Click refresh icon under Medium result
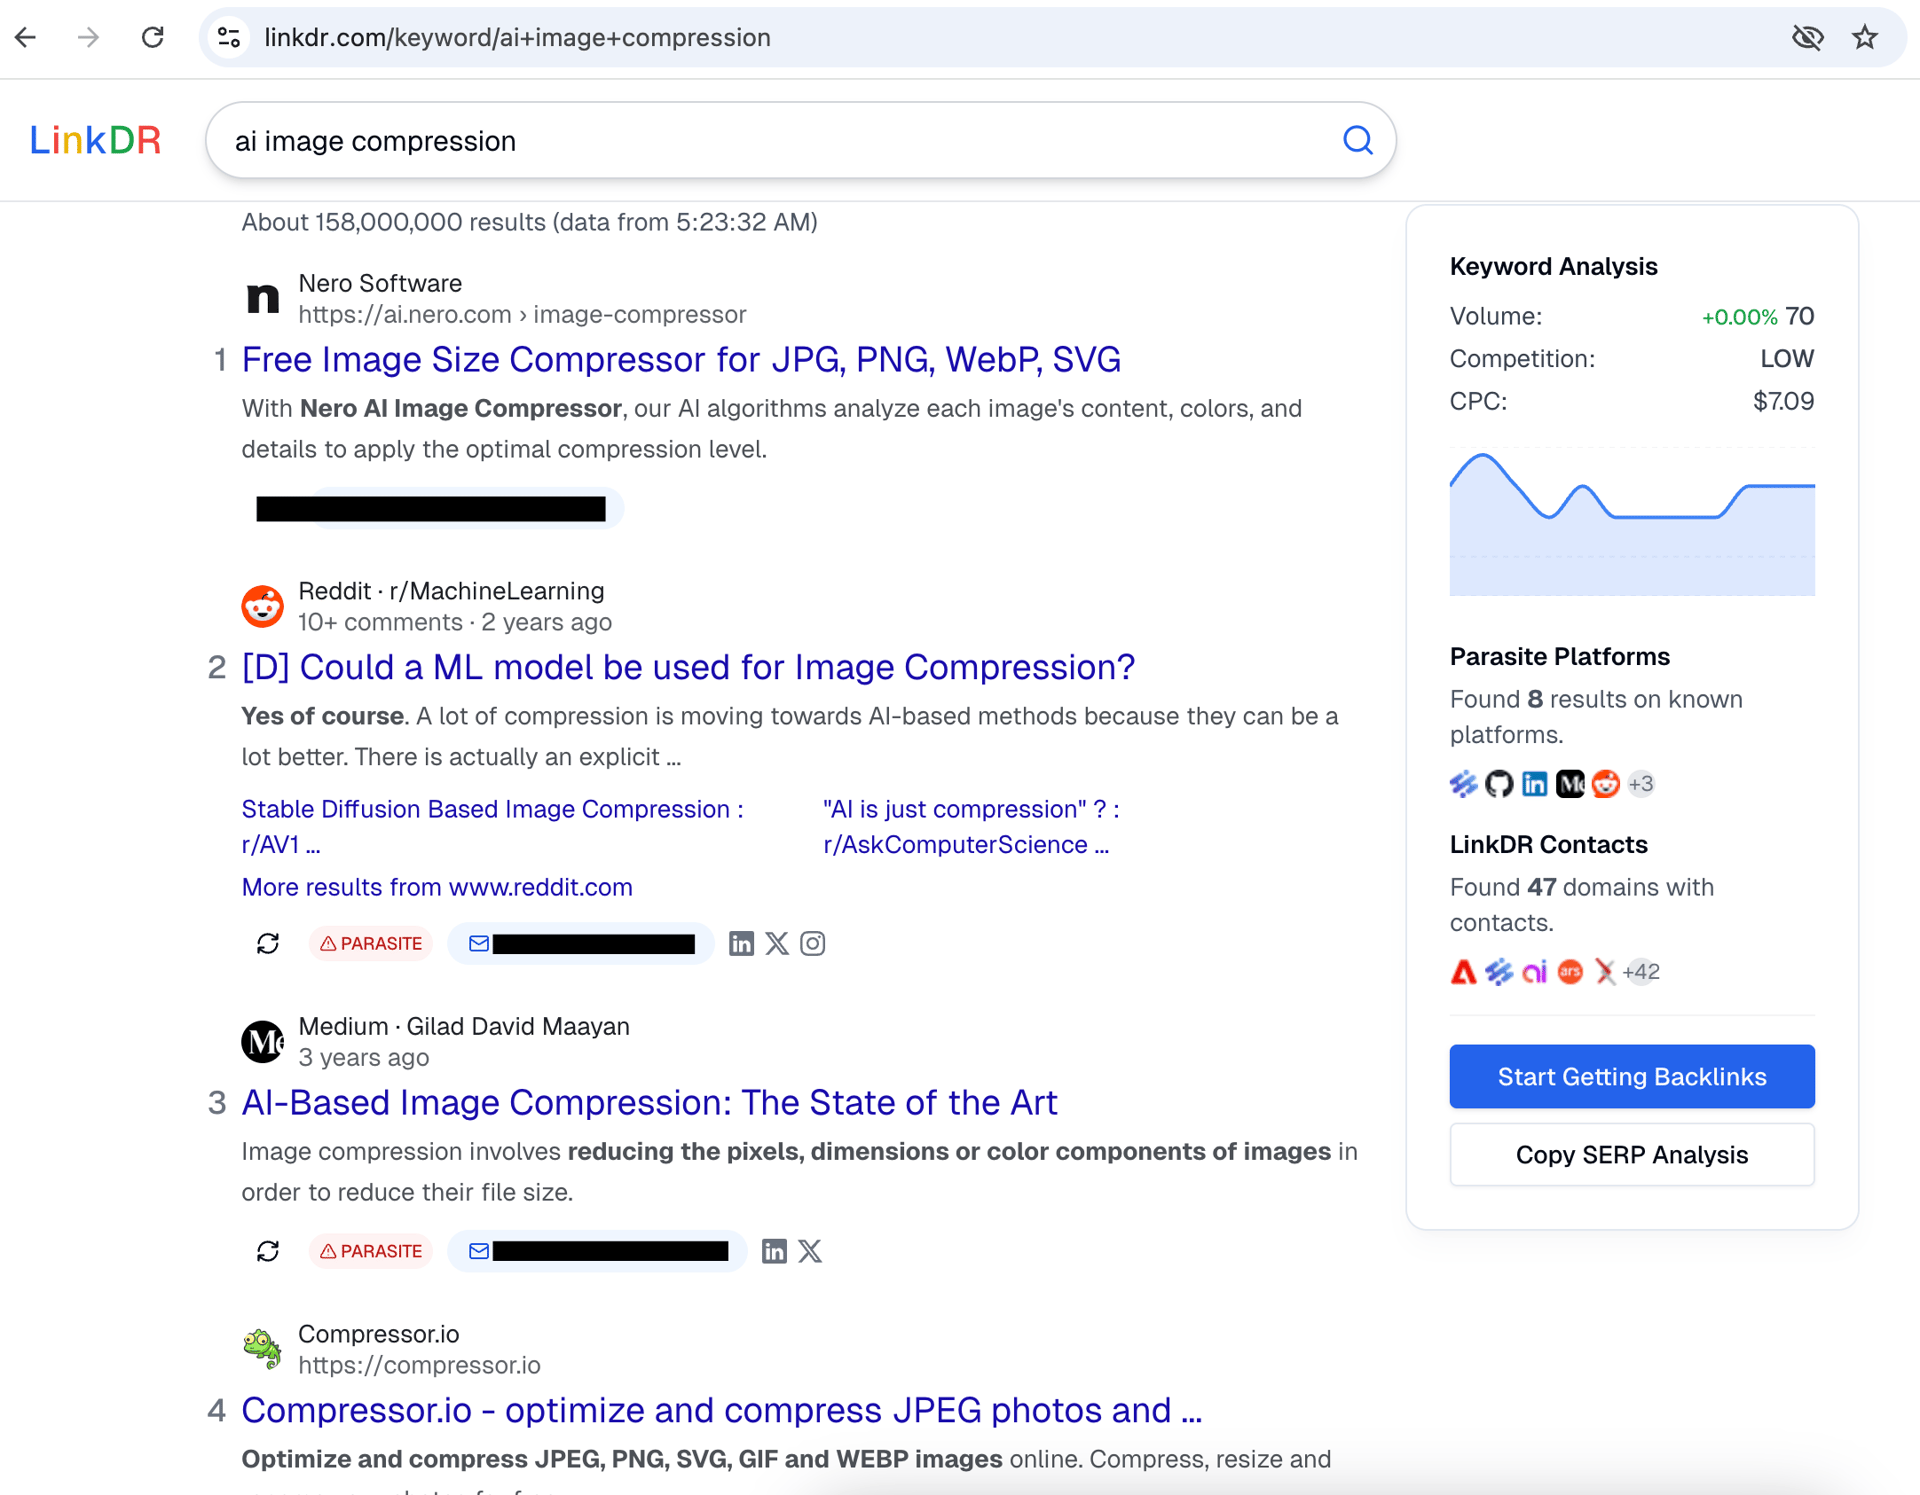Viewport: 1920px width, 1495px height. pos(268,1252)
